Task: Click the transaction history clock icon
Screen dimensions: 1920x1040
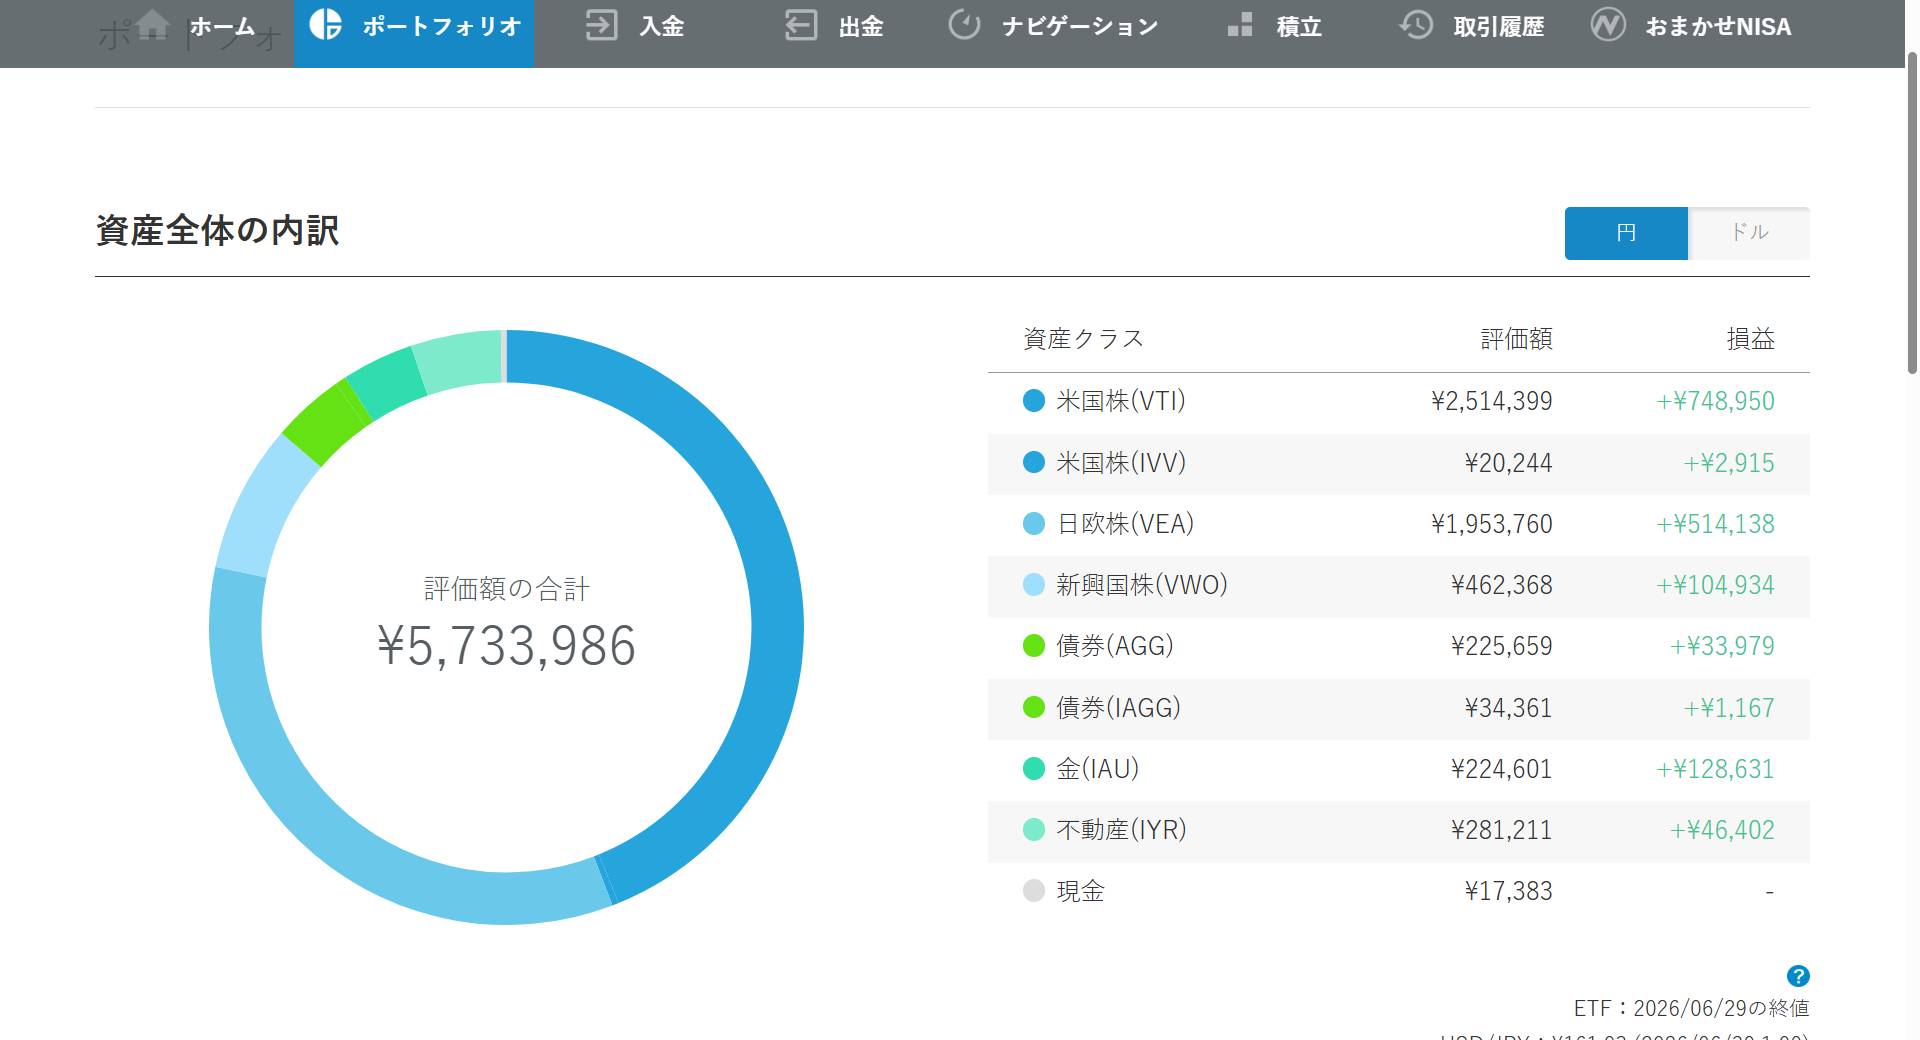Action: pos(1416,25)
